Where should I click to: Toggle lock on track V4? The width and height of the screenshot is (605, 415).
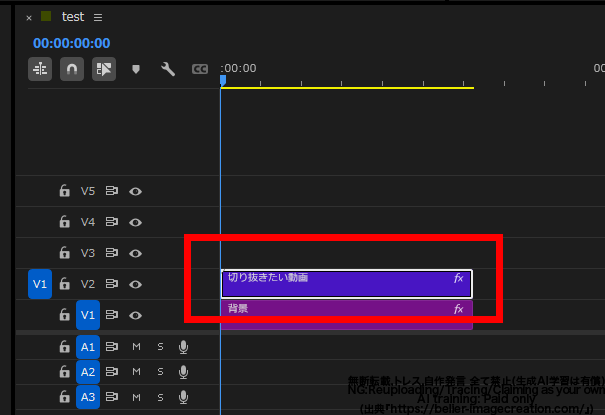pyautogui.click(x=64, y=222)
